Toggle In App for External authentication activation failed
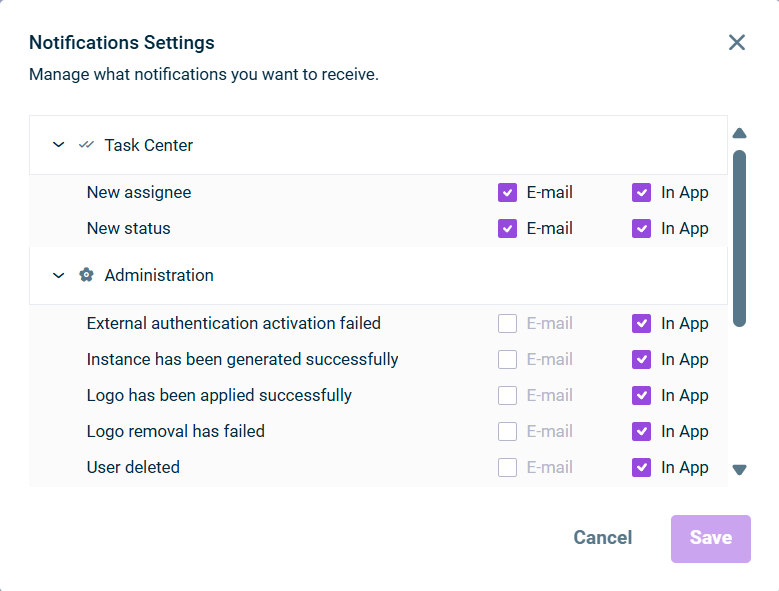This screenshot has width=779, height=591. click(x=642, y=324)
